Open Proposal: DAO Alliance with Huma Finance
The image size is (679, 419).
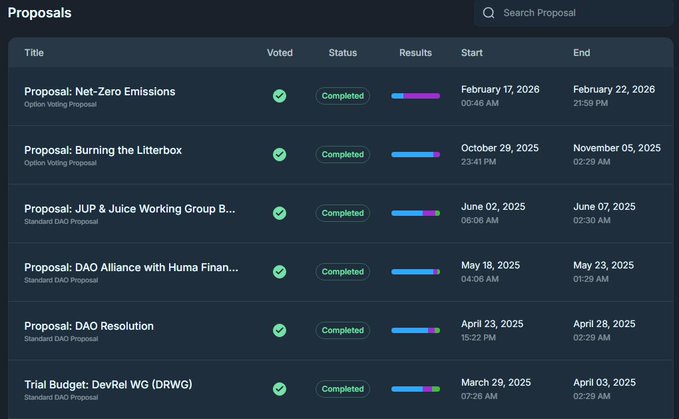tap(131, 268)
